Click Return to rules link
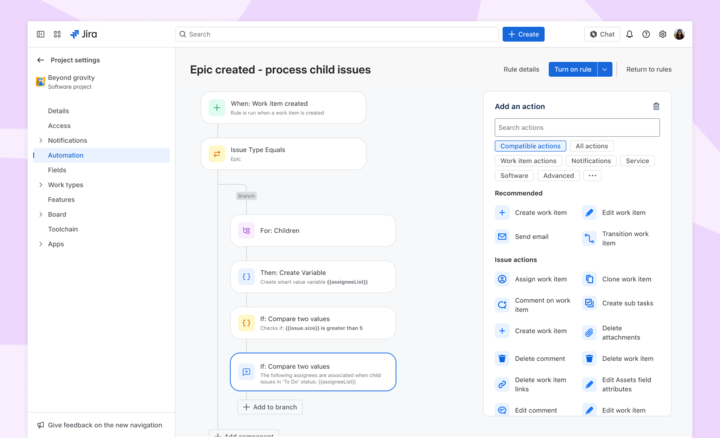Viewport: 720px width, 438px height. pos(648,69)
